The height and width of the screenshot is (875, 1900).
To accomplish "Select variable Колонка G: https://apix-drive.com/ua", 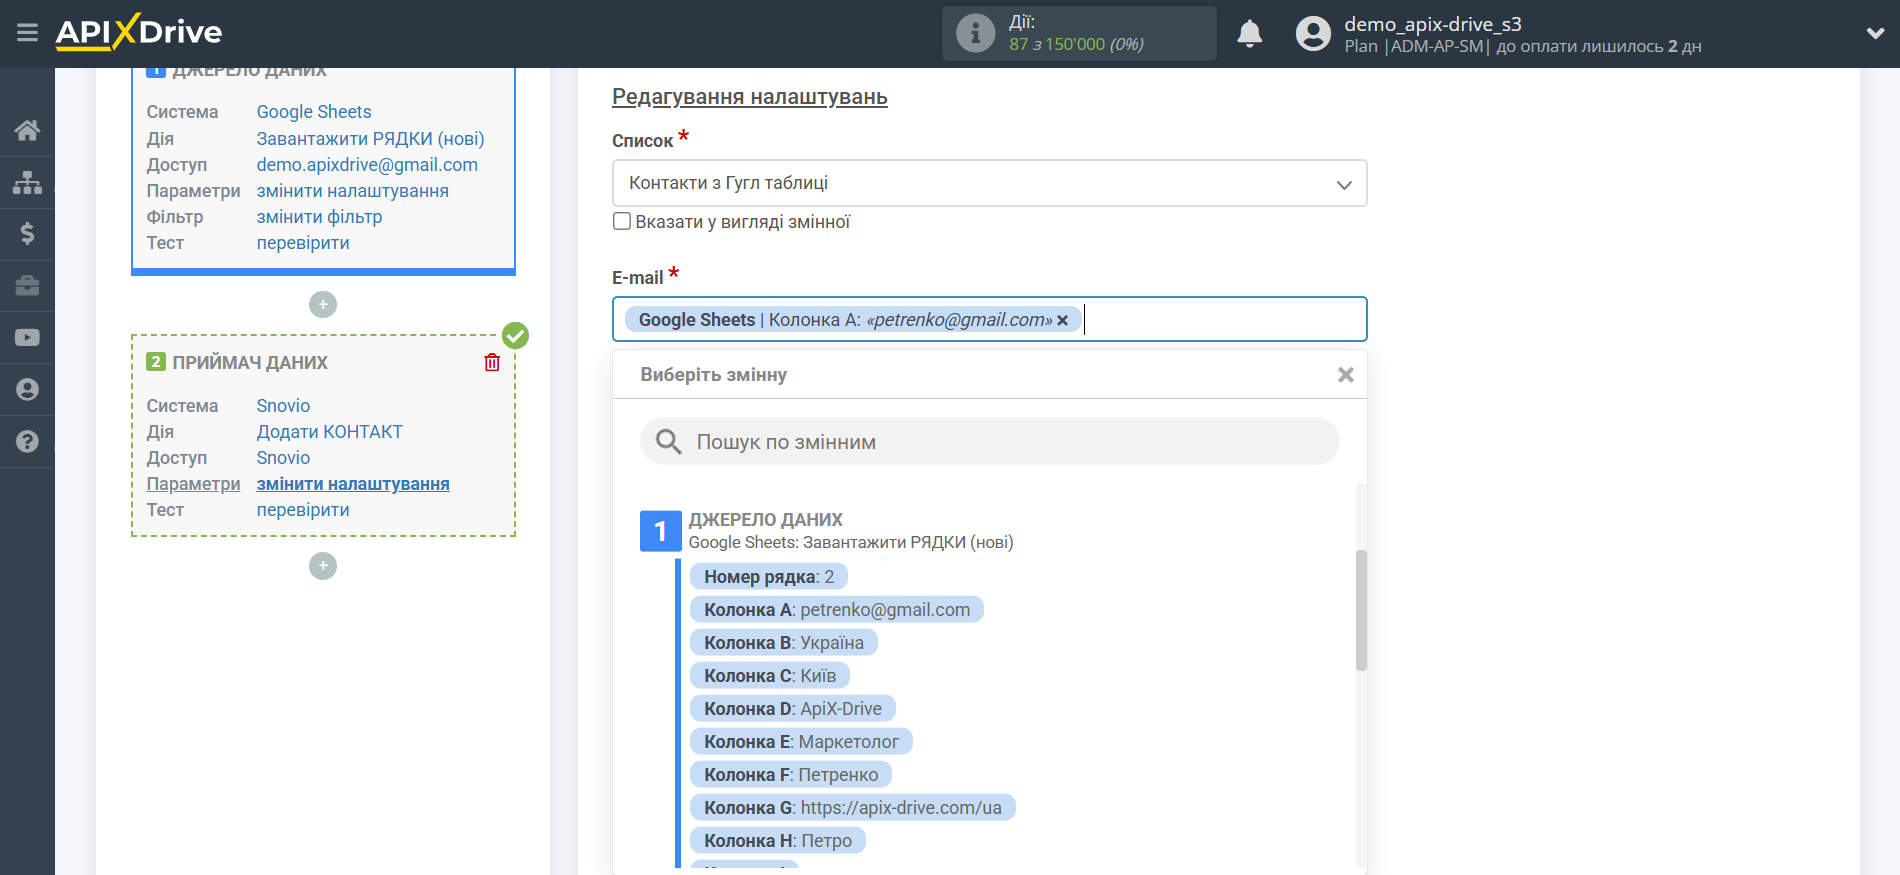I will [853, 808].
